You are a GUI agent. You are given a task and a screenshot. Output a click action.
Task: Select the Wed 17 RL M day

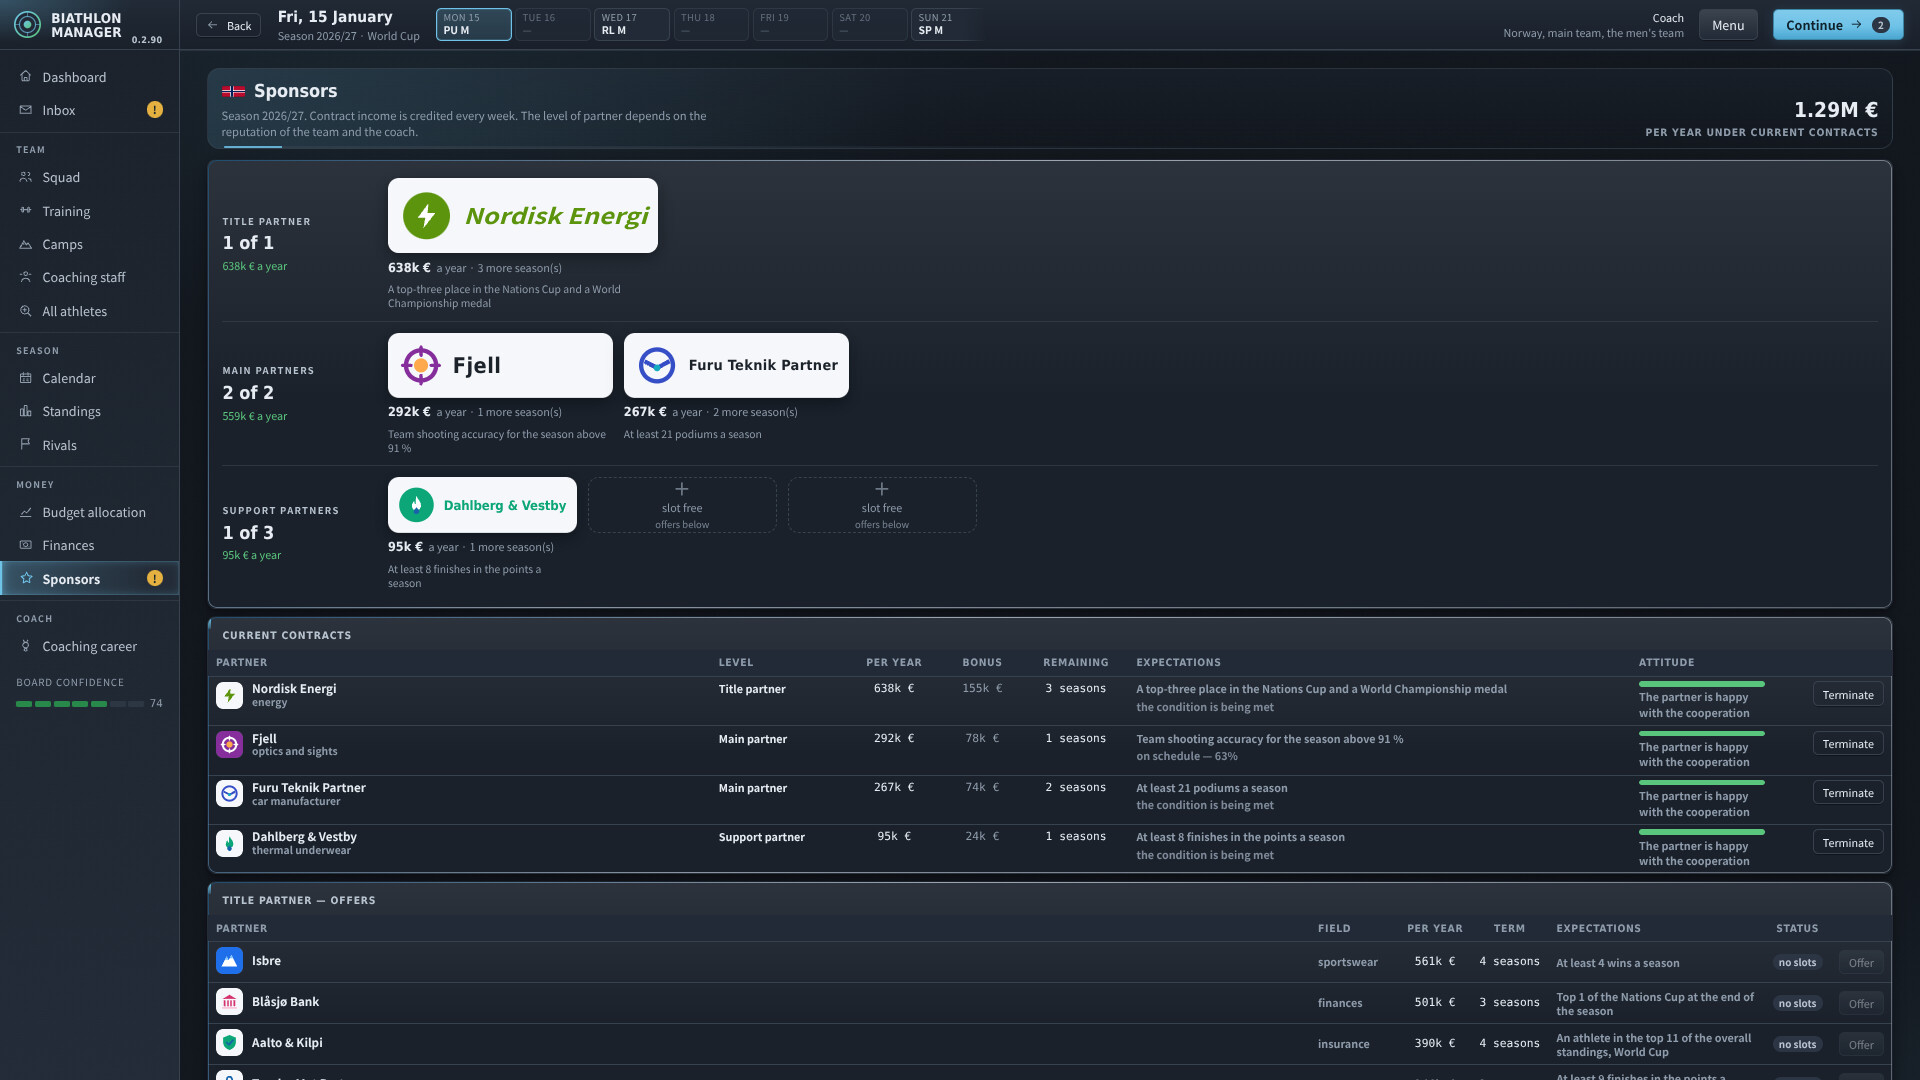coord(631,24)
